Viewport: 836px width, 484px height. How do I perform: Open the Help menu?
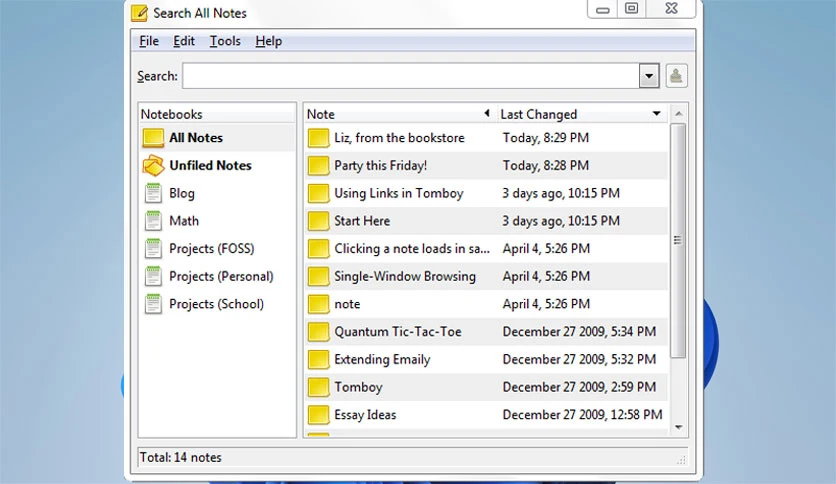tap(269, 41)
